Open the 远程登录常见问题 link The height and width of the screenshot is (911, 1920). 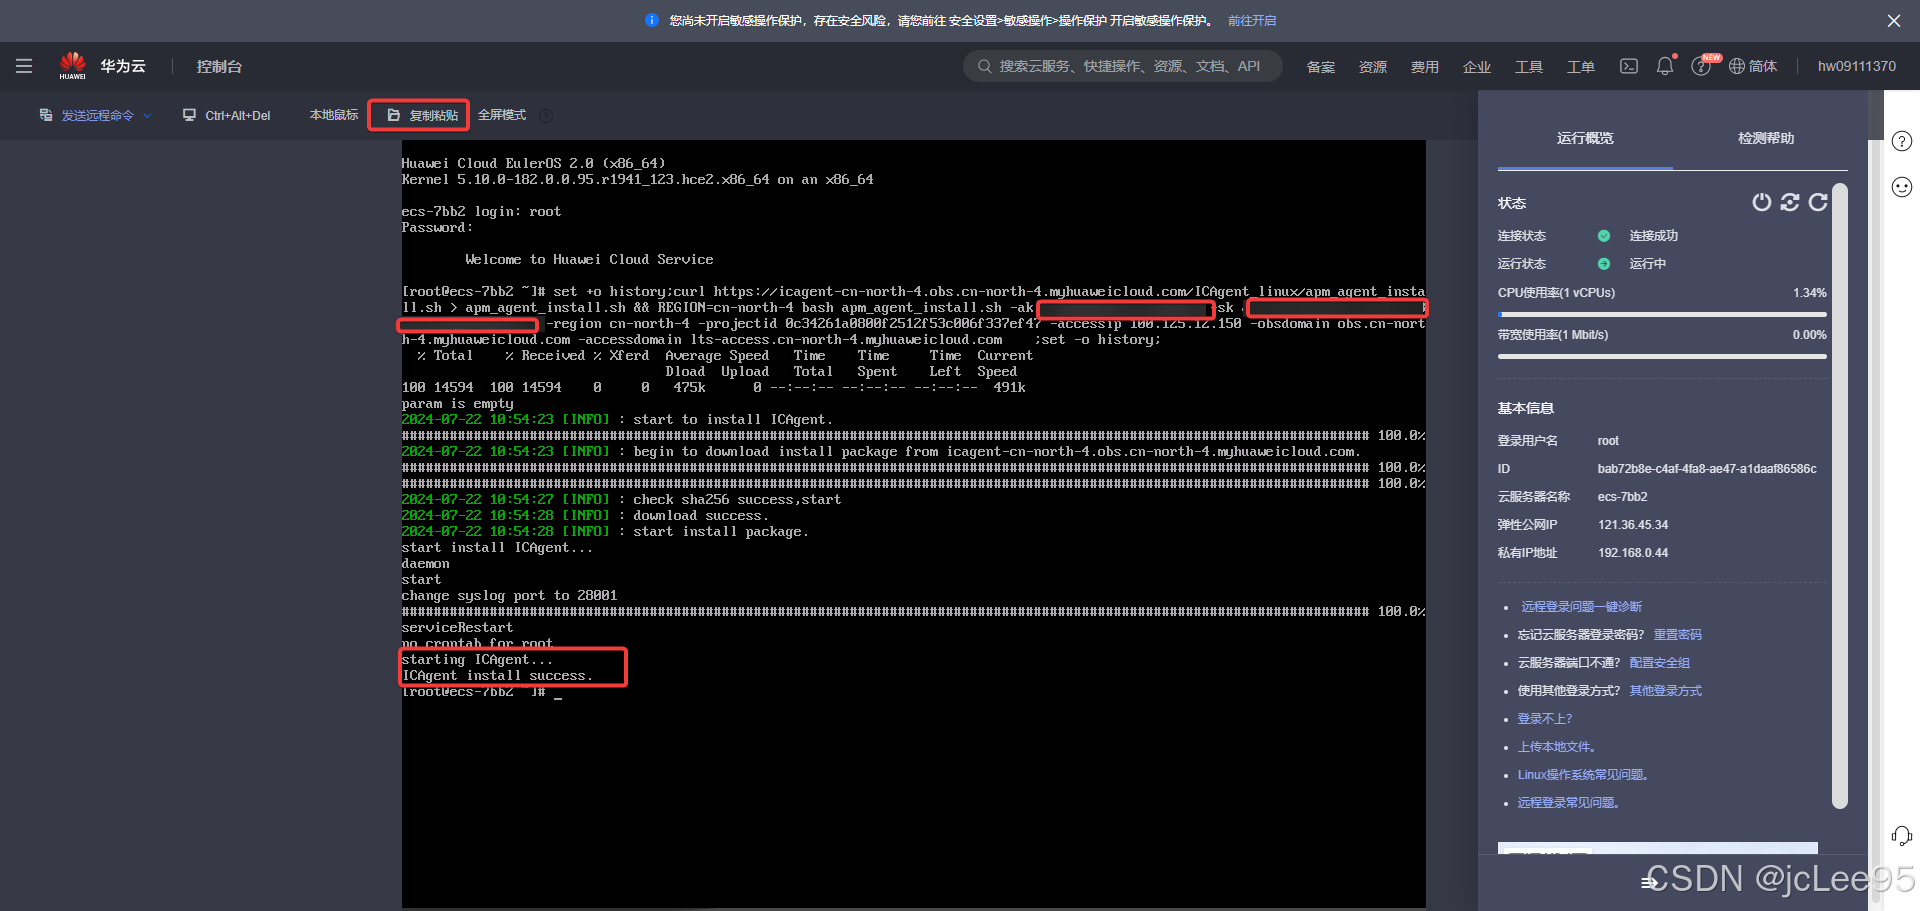click(1568, 803)
